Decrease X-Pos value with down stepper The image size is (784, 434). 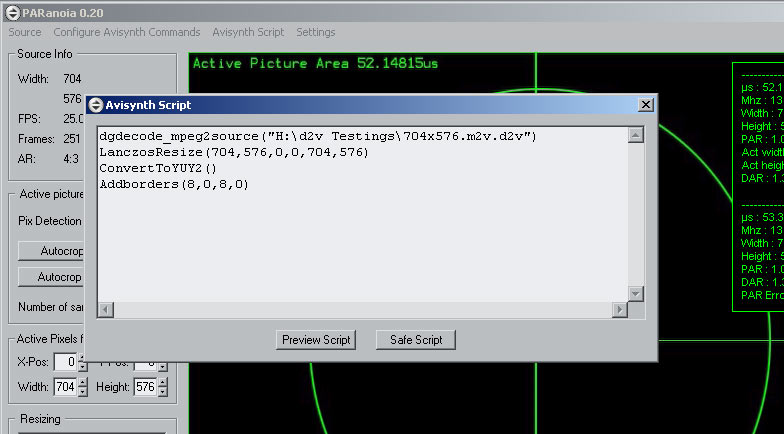pyautogui.click(x=83, y=367)
